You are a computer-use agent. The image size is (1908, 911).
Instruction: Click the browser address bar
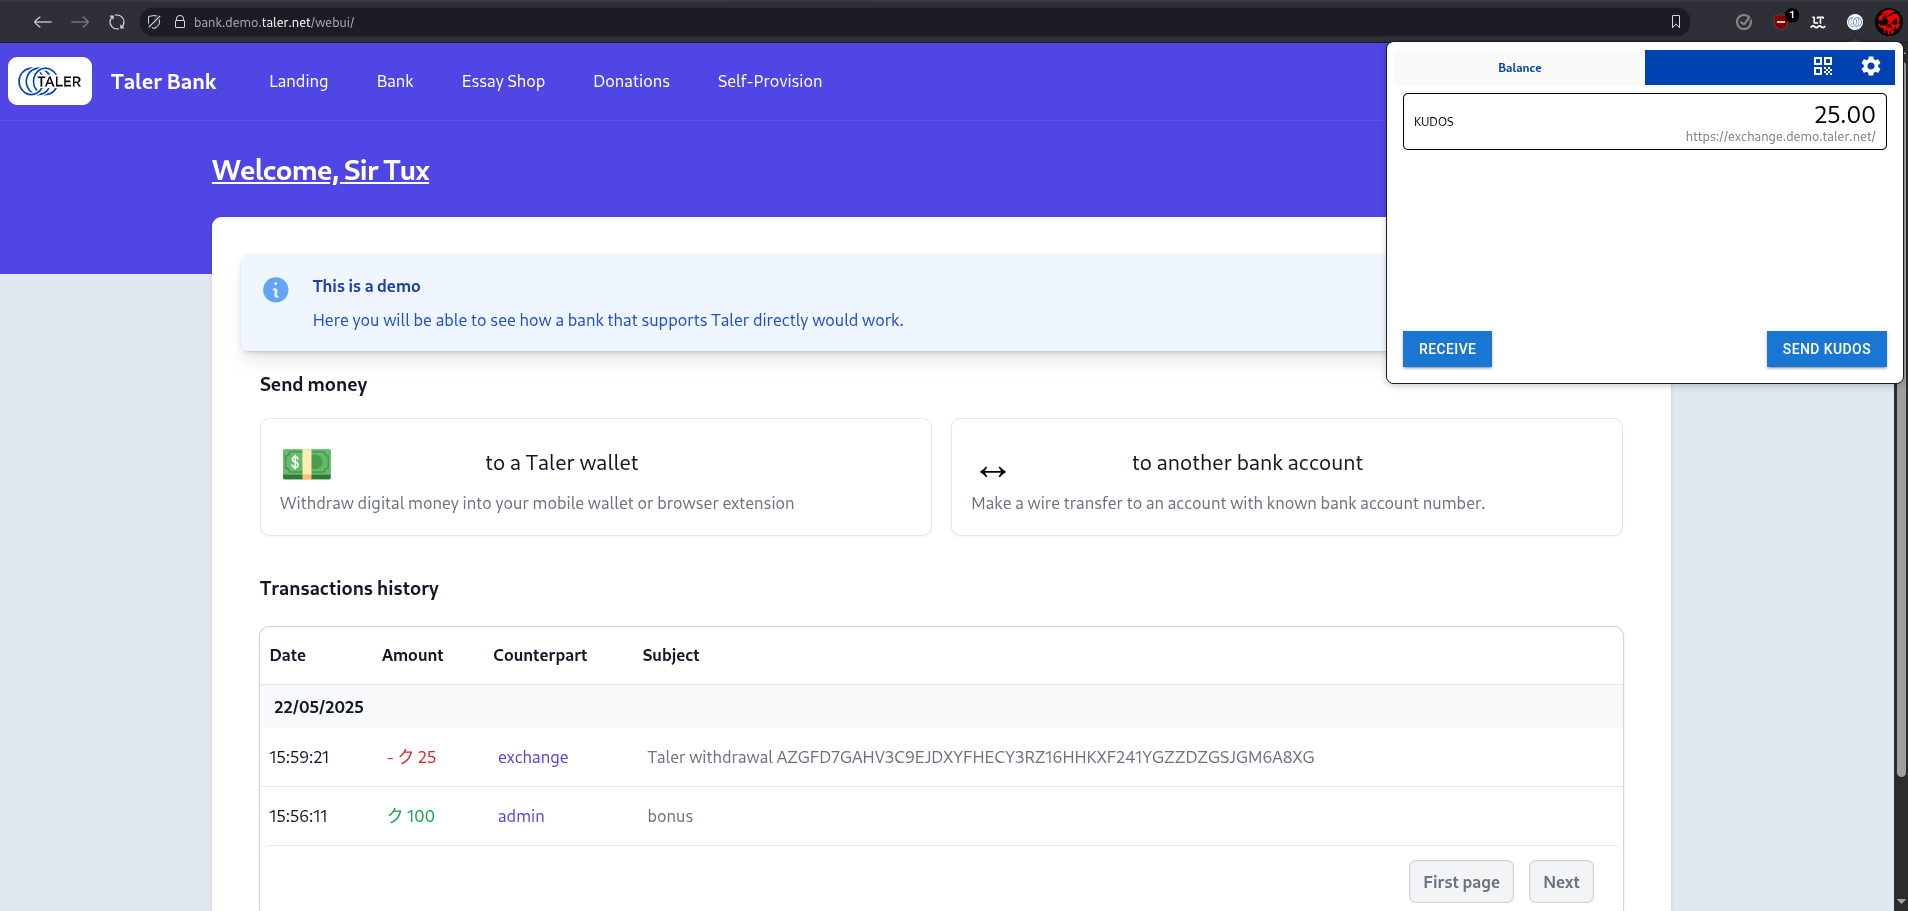[x=400, y=21]
